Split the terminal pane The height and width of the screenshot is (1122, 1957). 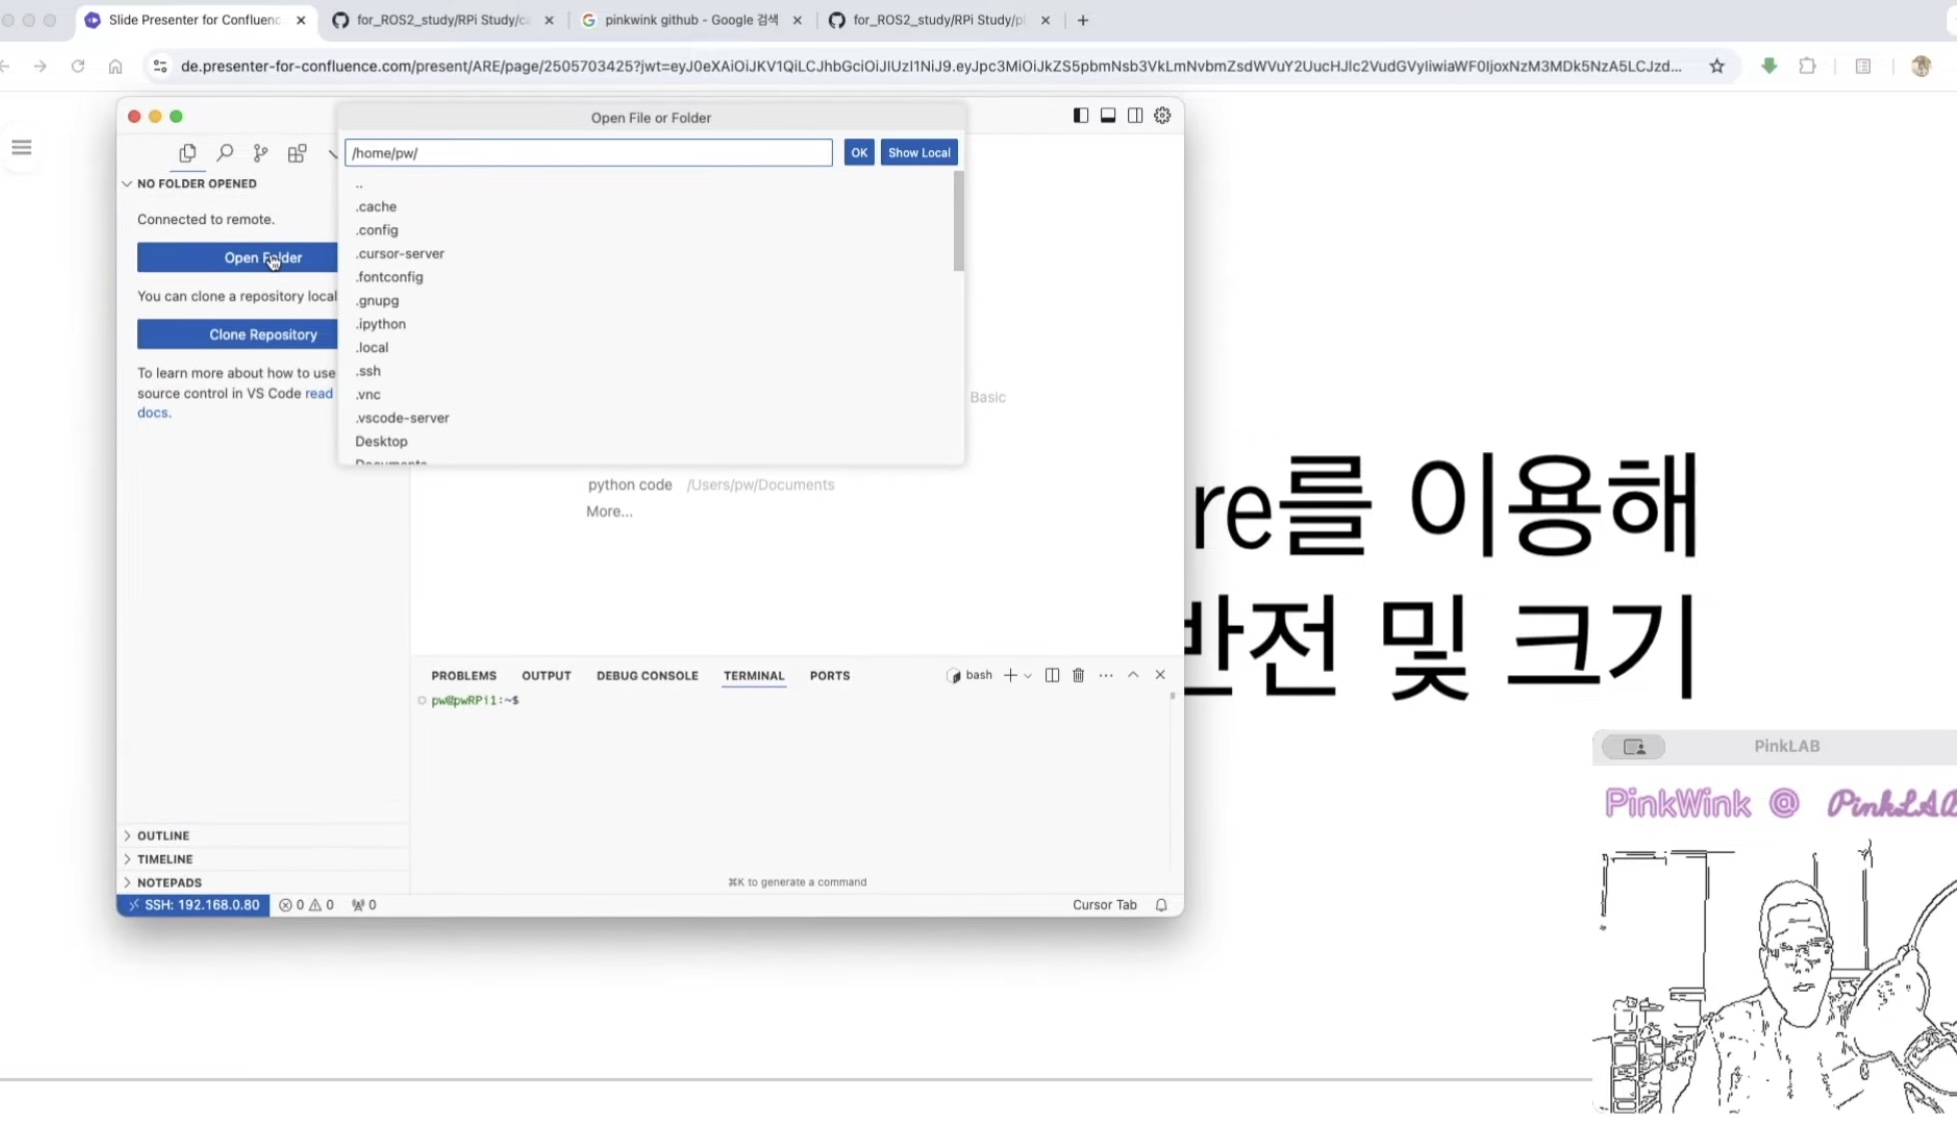click(x=1052, y=675)
